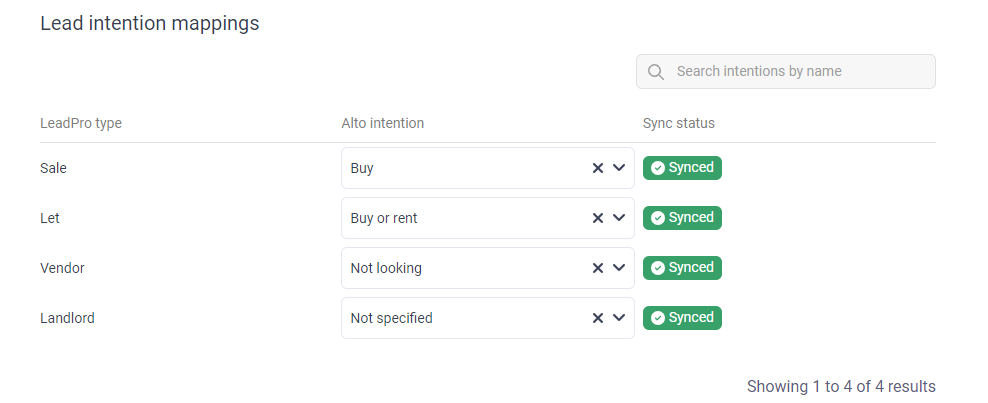
Task: Clear the Not looking selection for Vendor
Action: coord(598,268)
